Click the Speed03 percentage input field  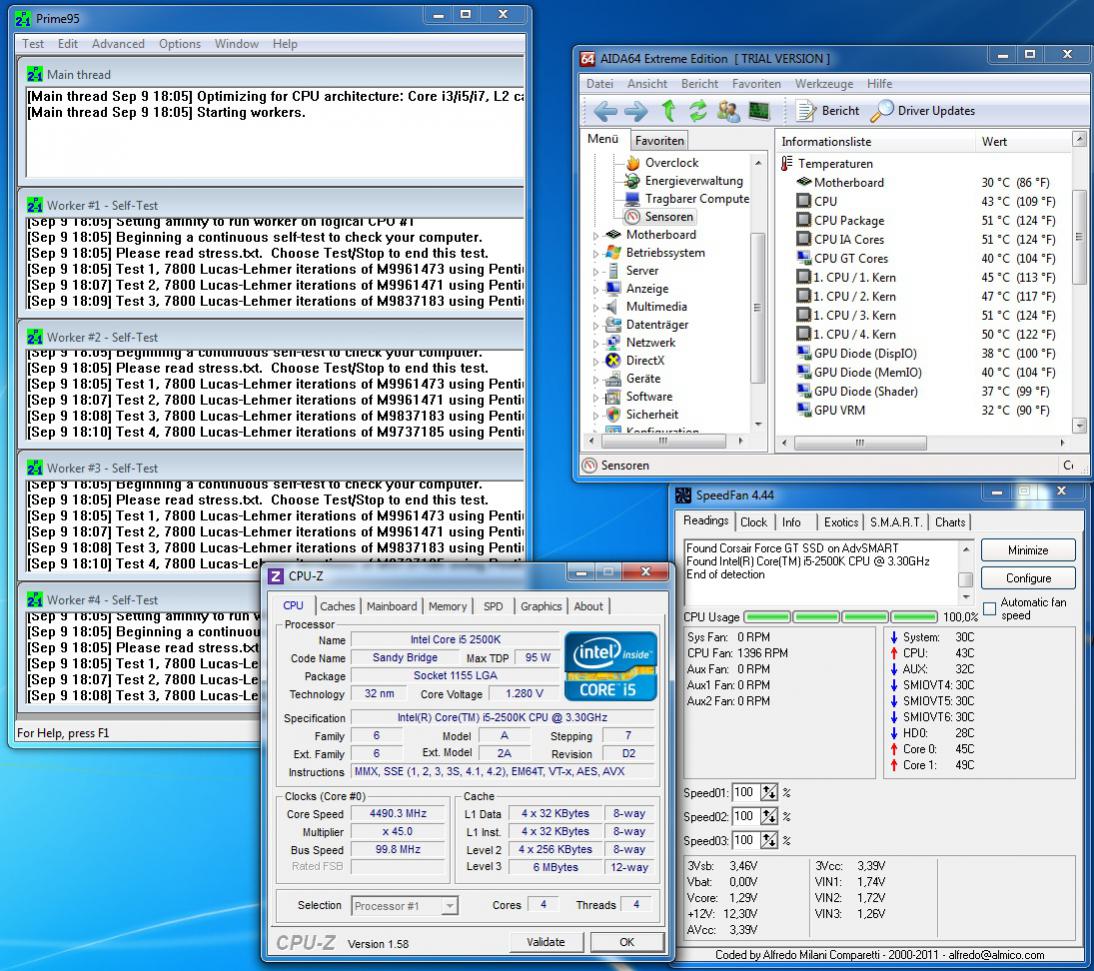tap(744, 841)
